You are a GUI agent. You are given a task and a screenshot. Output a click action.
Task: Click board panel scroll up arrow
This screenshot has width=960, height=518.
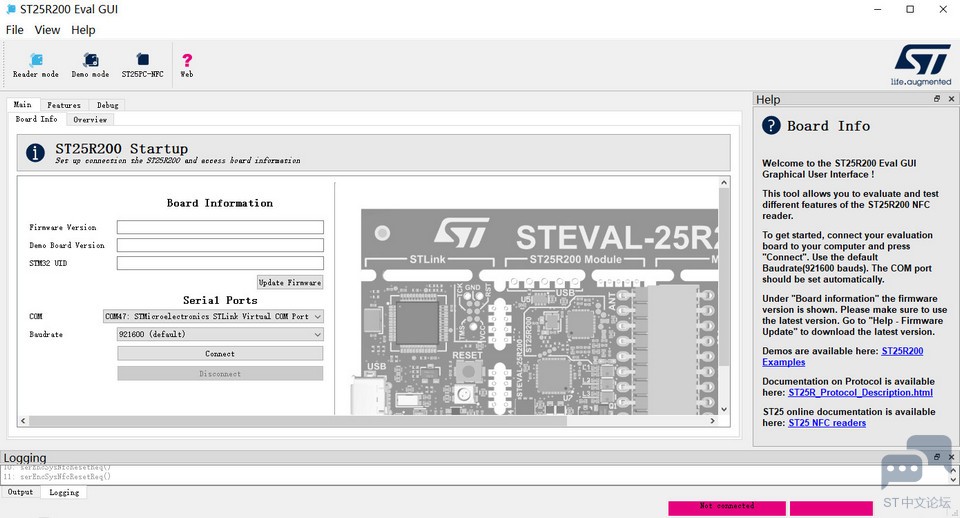tap(724, 182)
